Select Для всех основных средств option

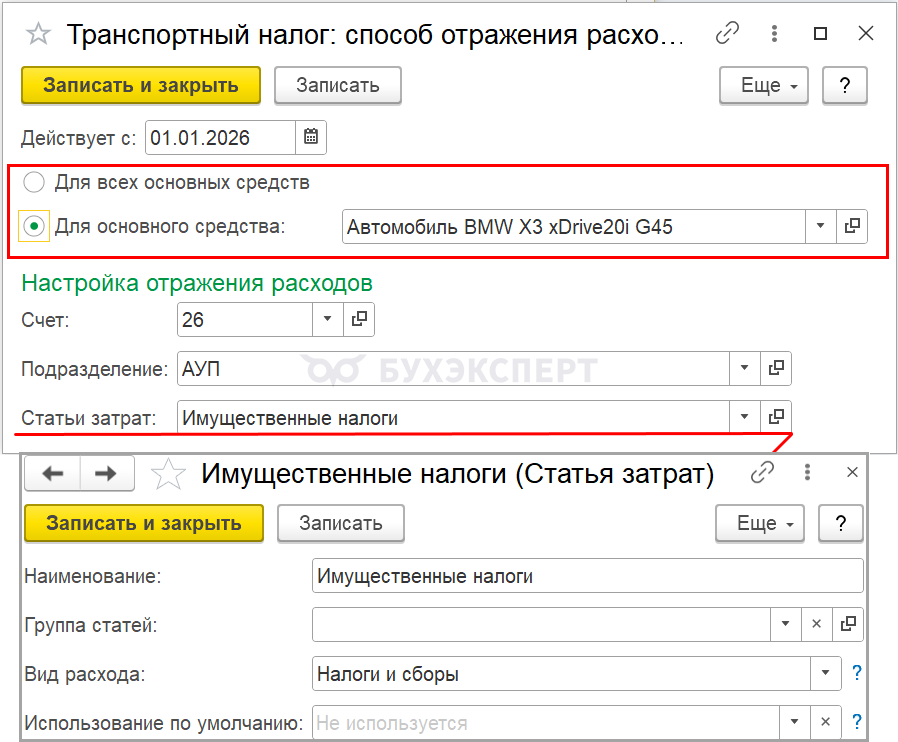[35, 182]
